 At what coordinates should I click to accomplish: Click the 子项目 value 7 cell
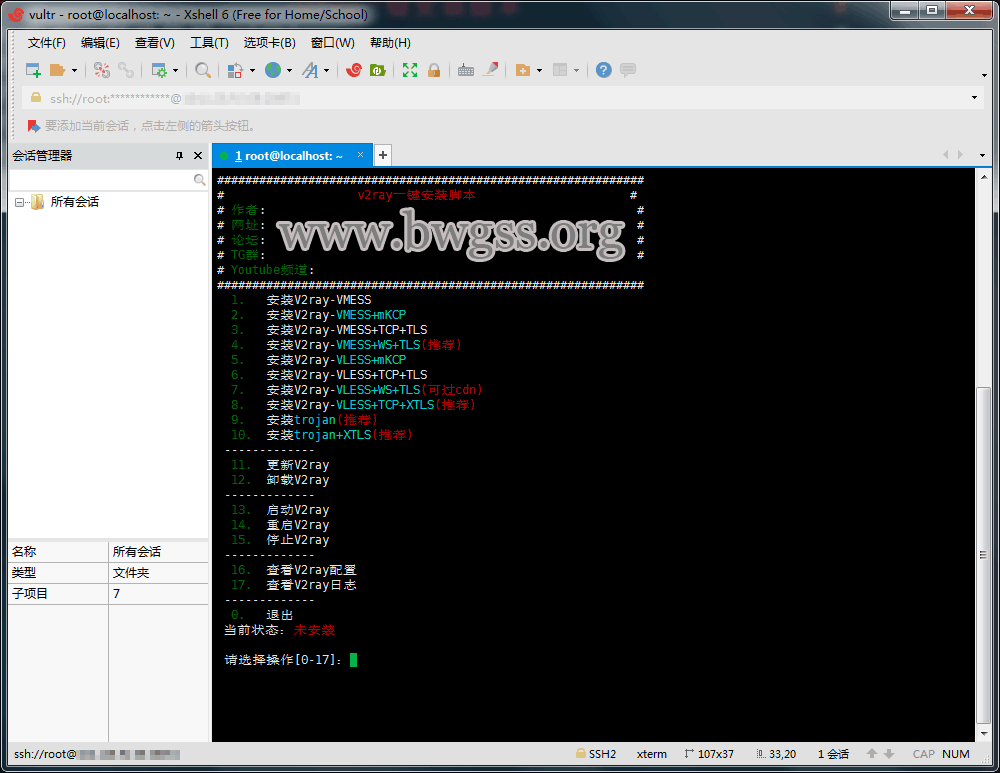tap(159, 594)
